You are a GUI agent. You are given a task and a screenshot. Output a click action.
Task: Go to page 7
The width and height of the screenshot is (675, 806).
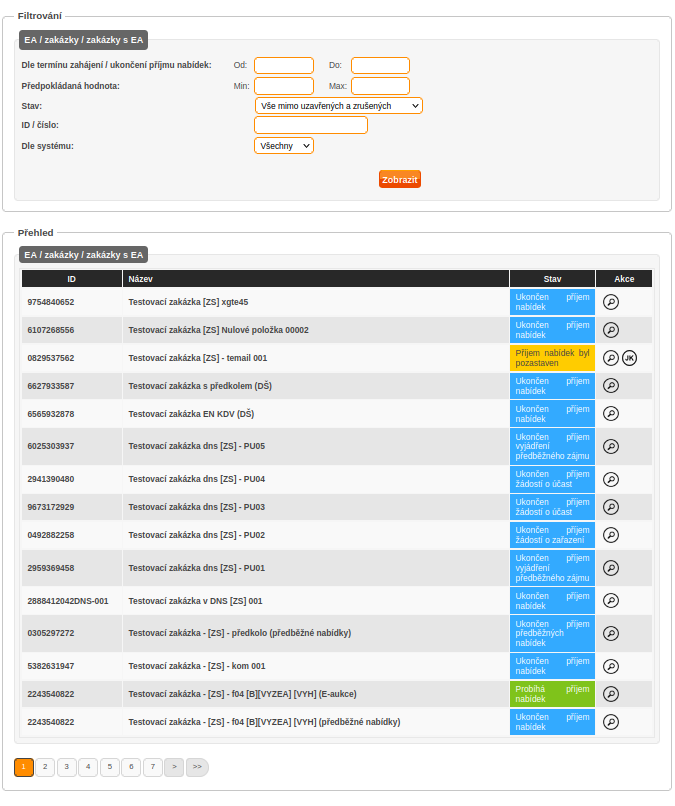point(153,767)
